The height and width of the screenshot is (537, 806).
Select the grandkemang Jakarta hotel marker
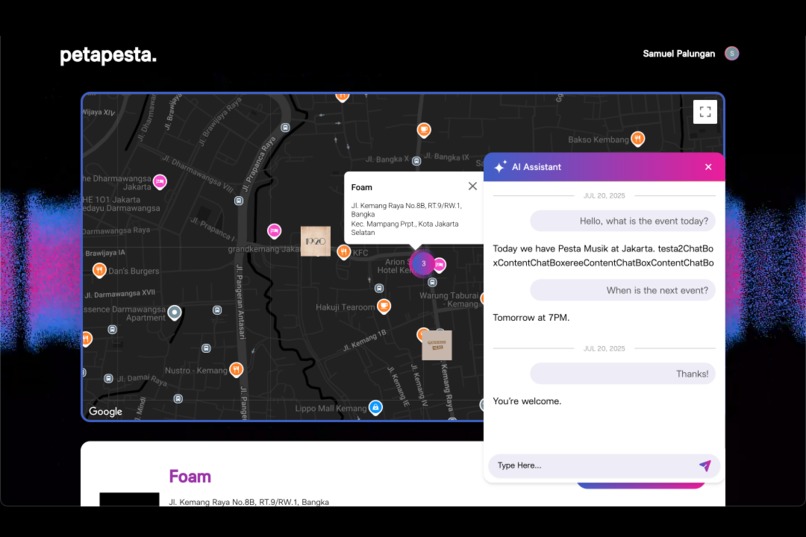[x=274, y=231]
